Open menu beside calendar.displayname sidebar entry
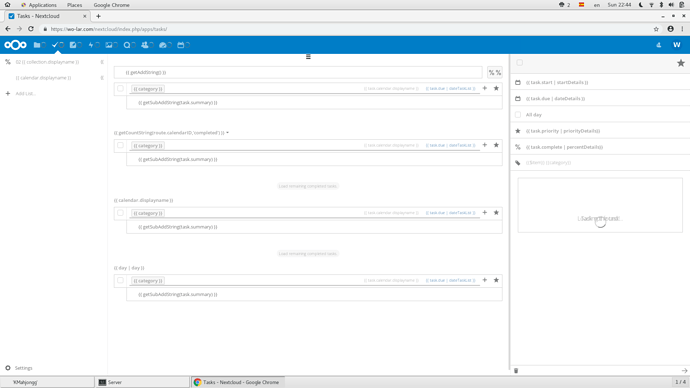 point(102,78)
